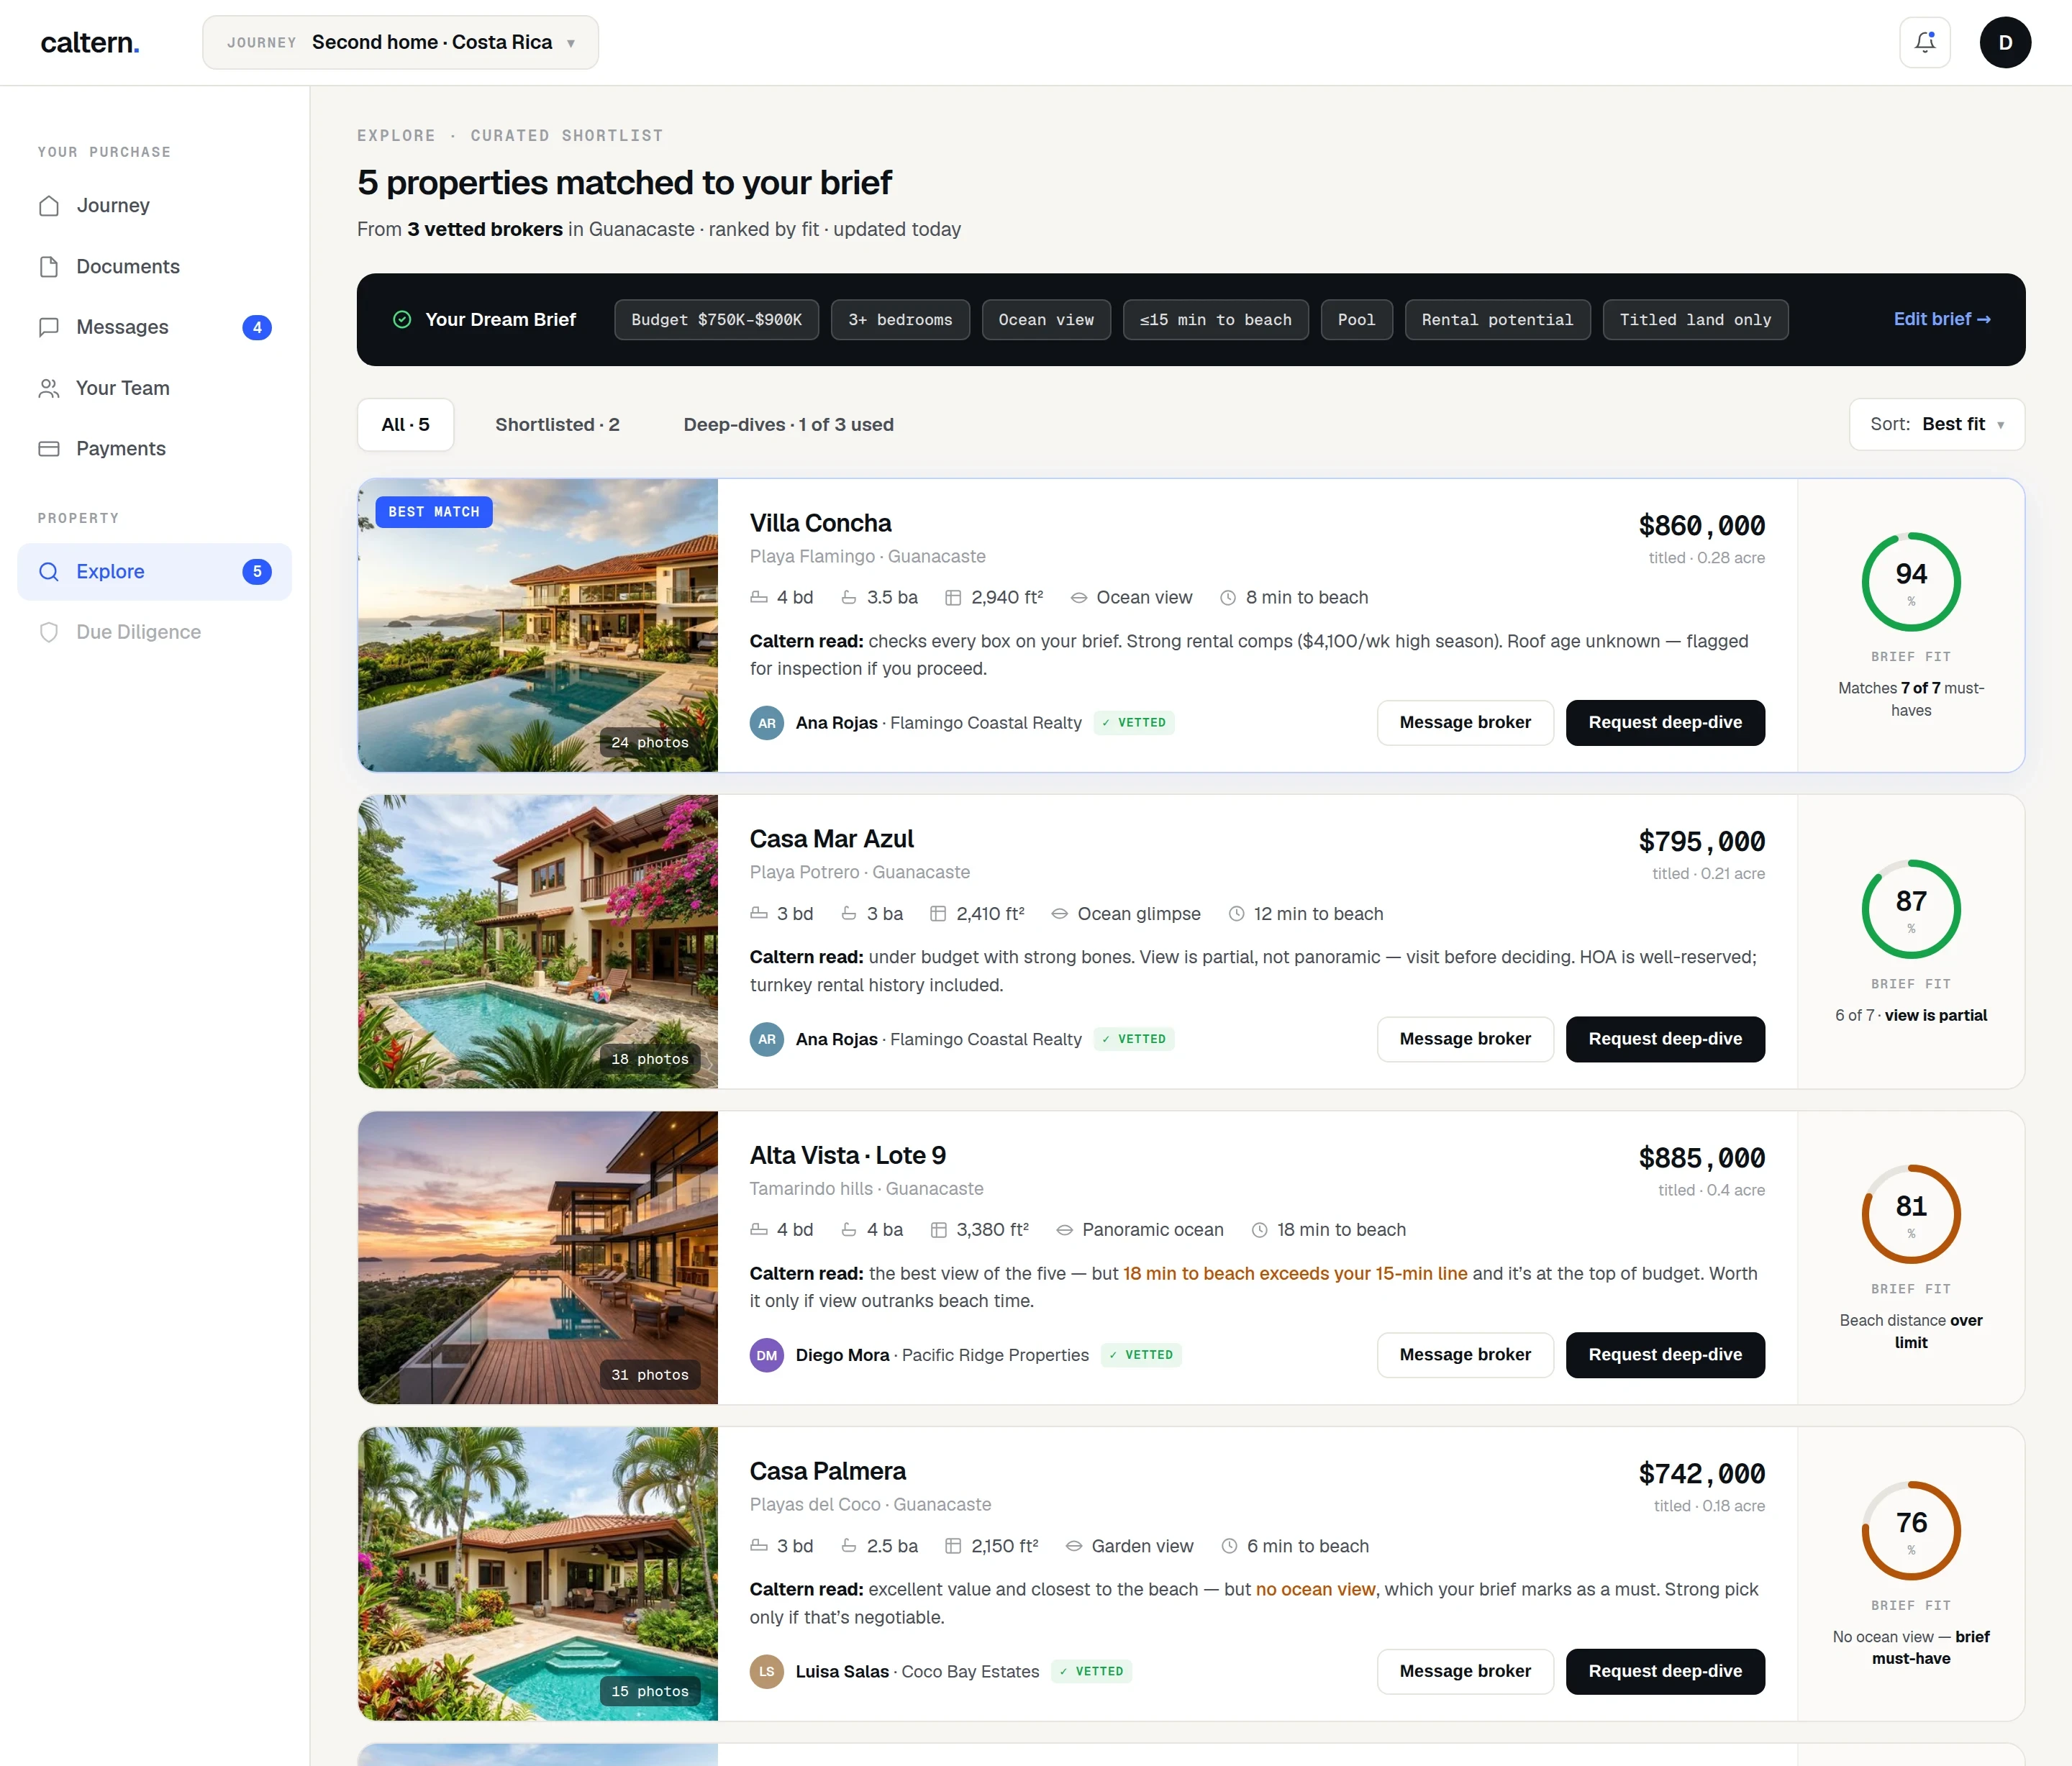
Task: Click the Explore magnifier icon
Action: tap(49, 571)
